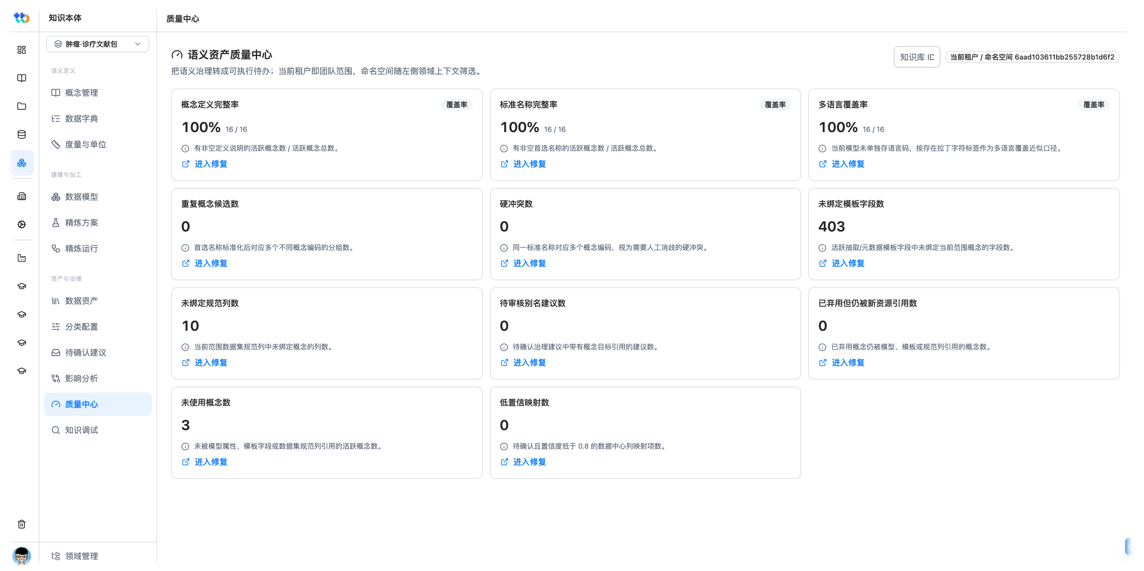Click the 知识库 IC button
Image resolution: width=1144 pixels, height=571 pixels.
click(917, 57)
